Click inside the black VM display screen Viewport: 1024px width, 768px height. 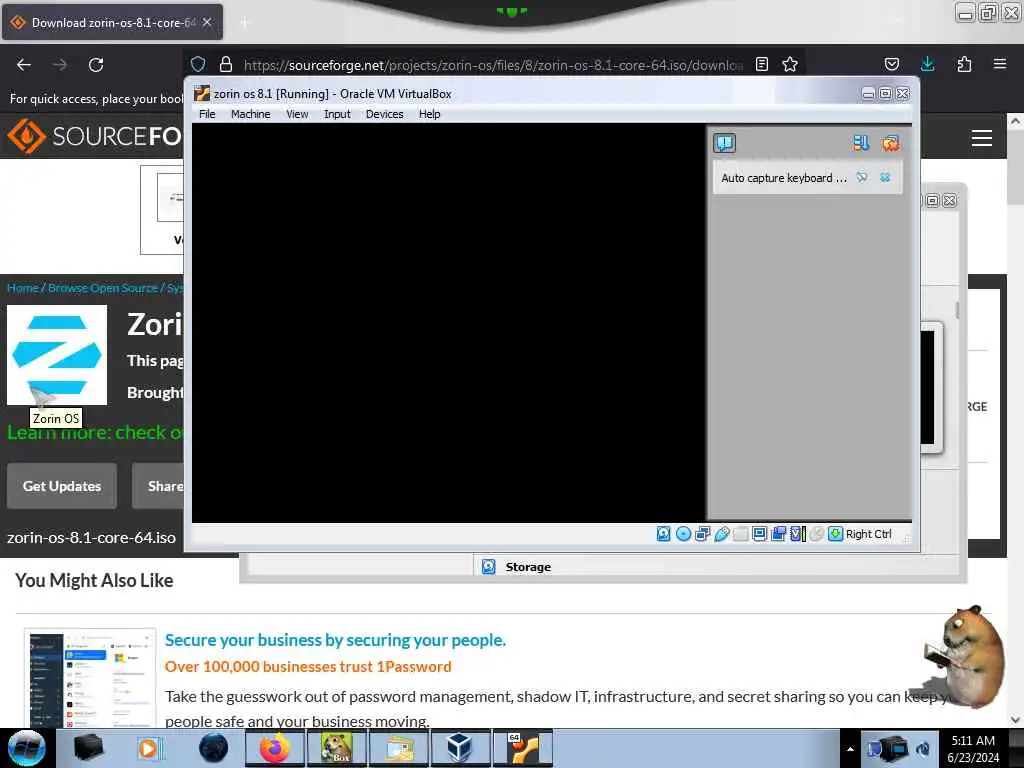pyautogui.click(x=448, y=323)
